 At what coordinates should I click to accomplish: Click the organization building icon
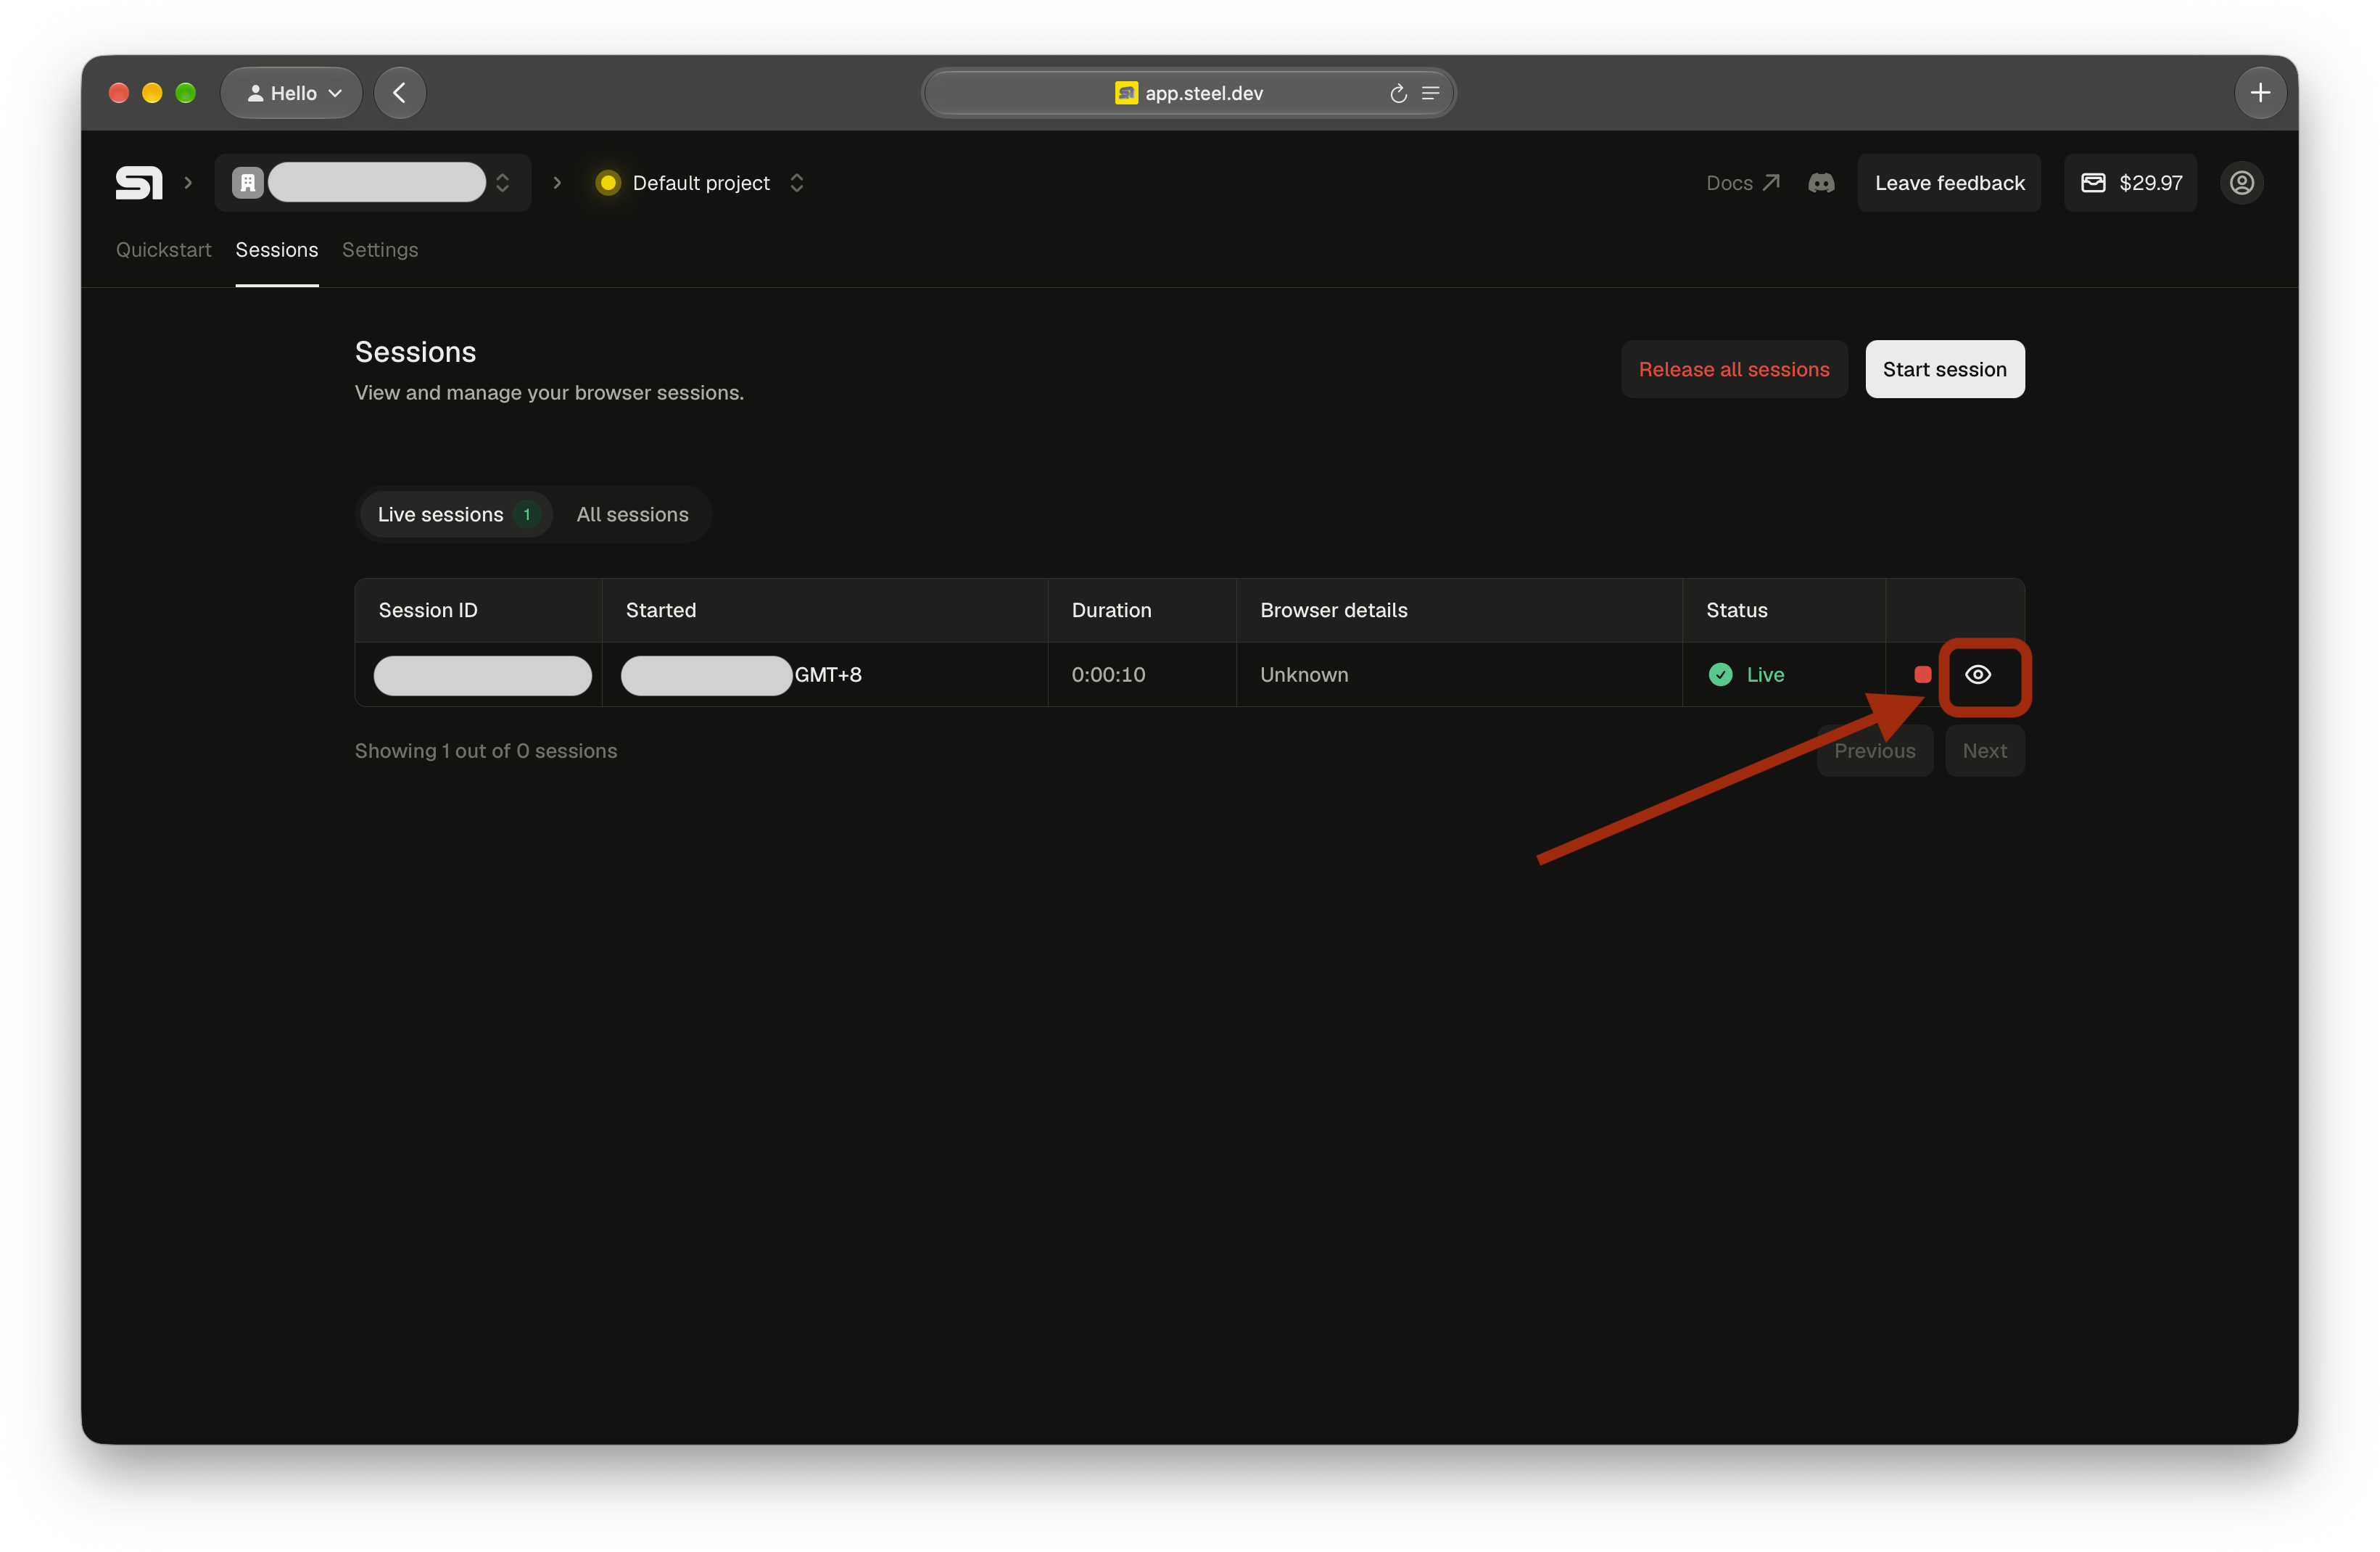pyautogui.click(x=248, y=183)
